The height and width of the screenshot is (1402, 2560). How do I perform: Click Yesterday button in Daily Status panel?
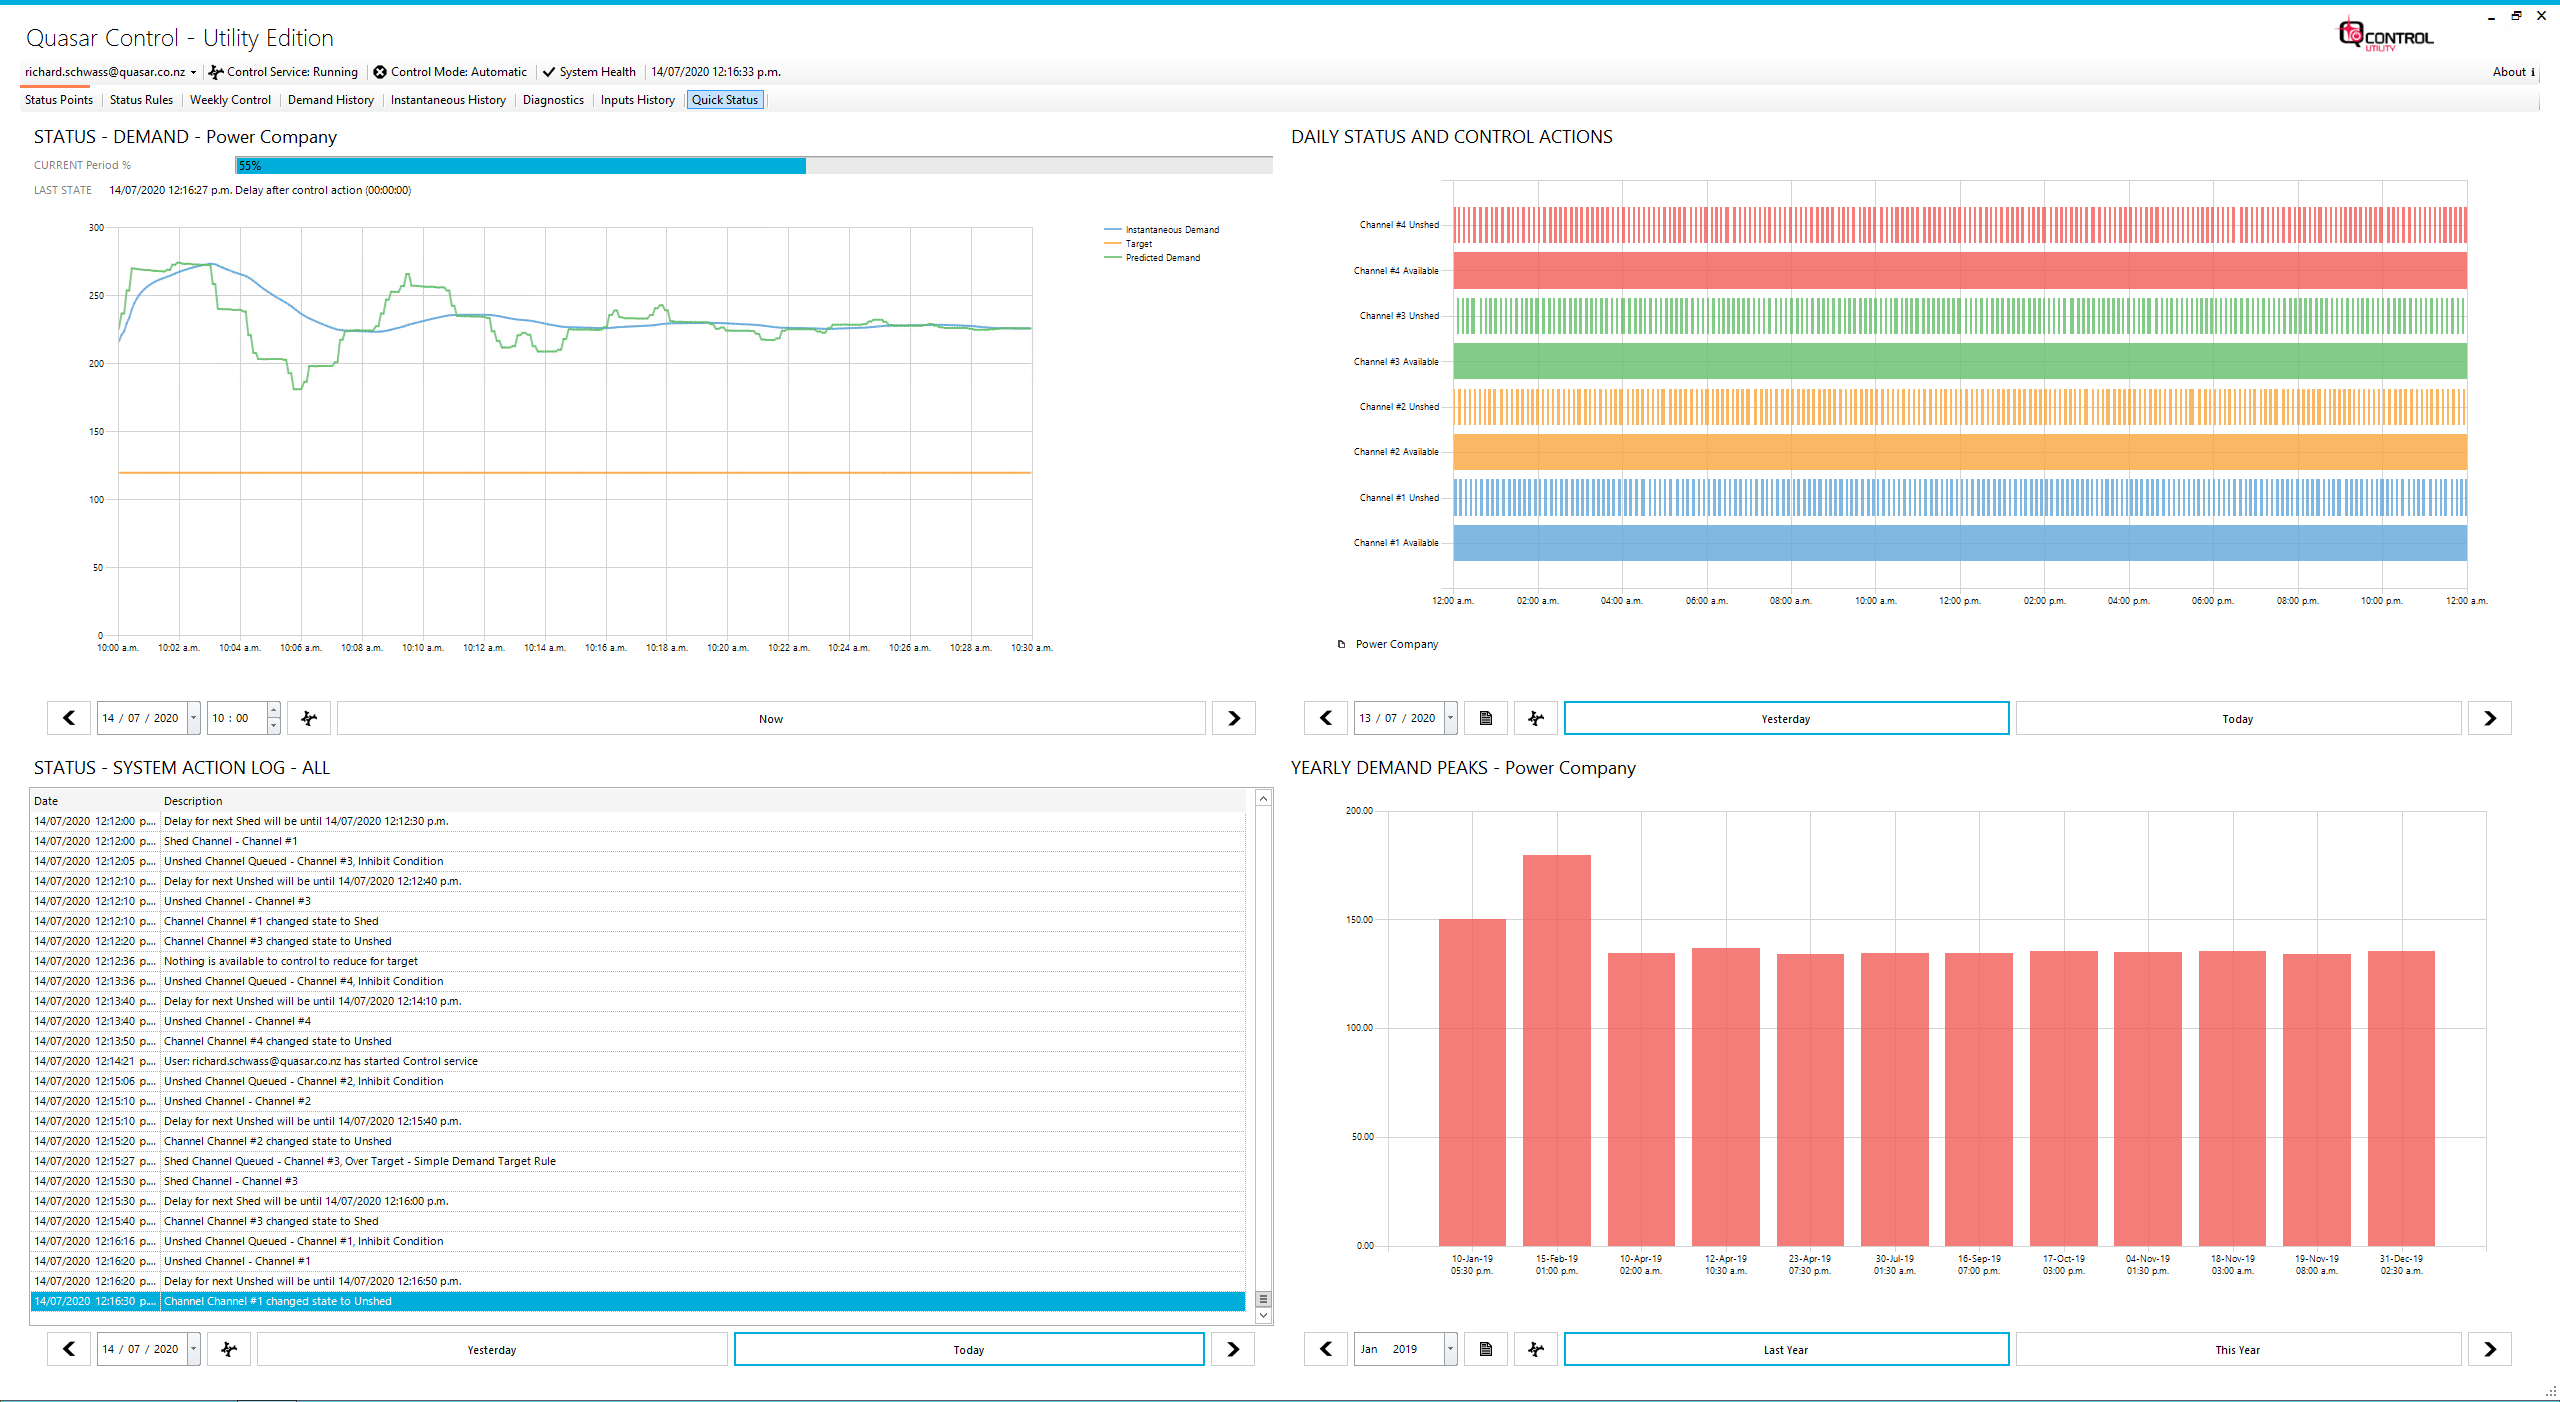pos(1786,718)
